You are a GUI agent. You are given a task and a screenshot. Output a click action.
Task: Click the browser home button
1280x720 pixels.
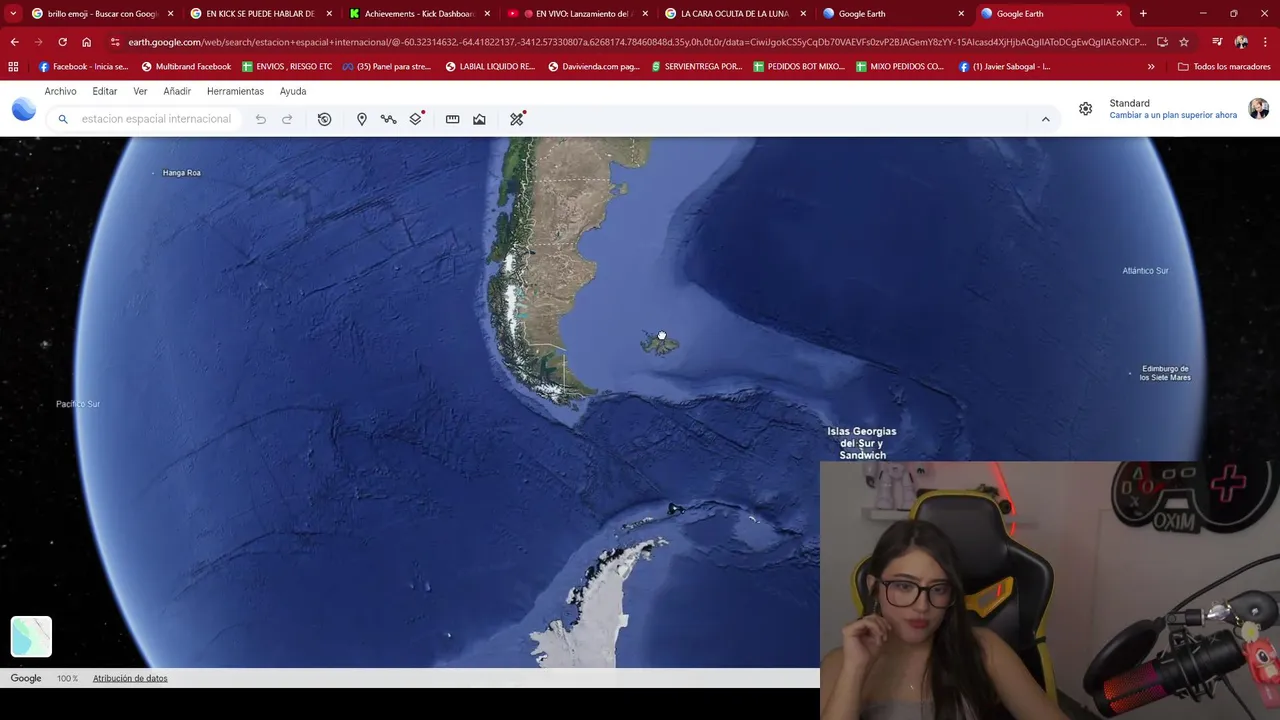click(86, 42)
